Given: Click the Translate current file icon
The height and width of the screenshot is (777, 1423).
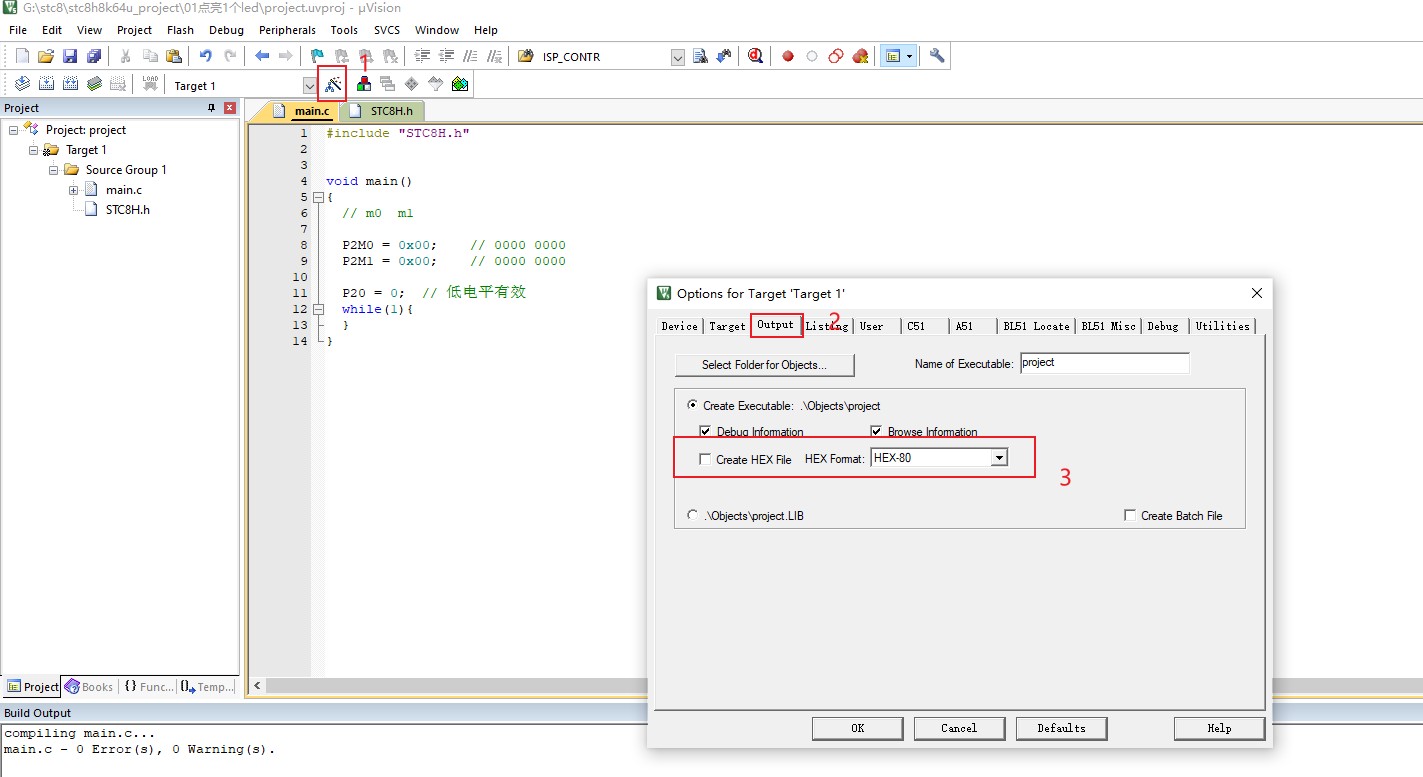Looking at the screenshot, I should (22, 84).
